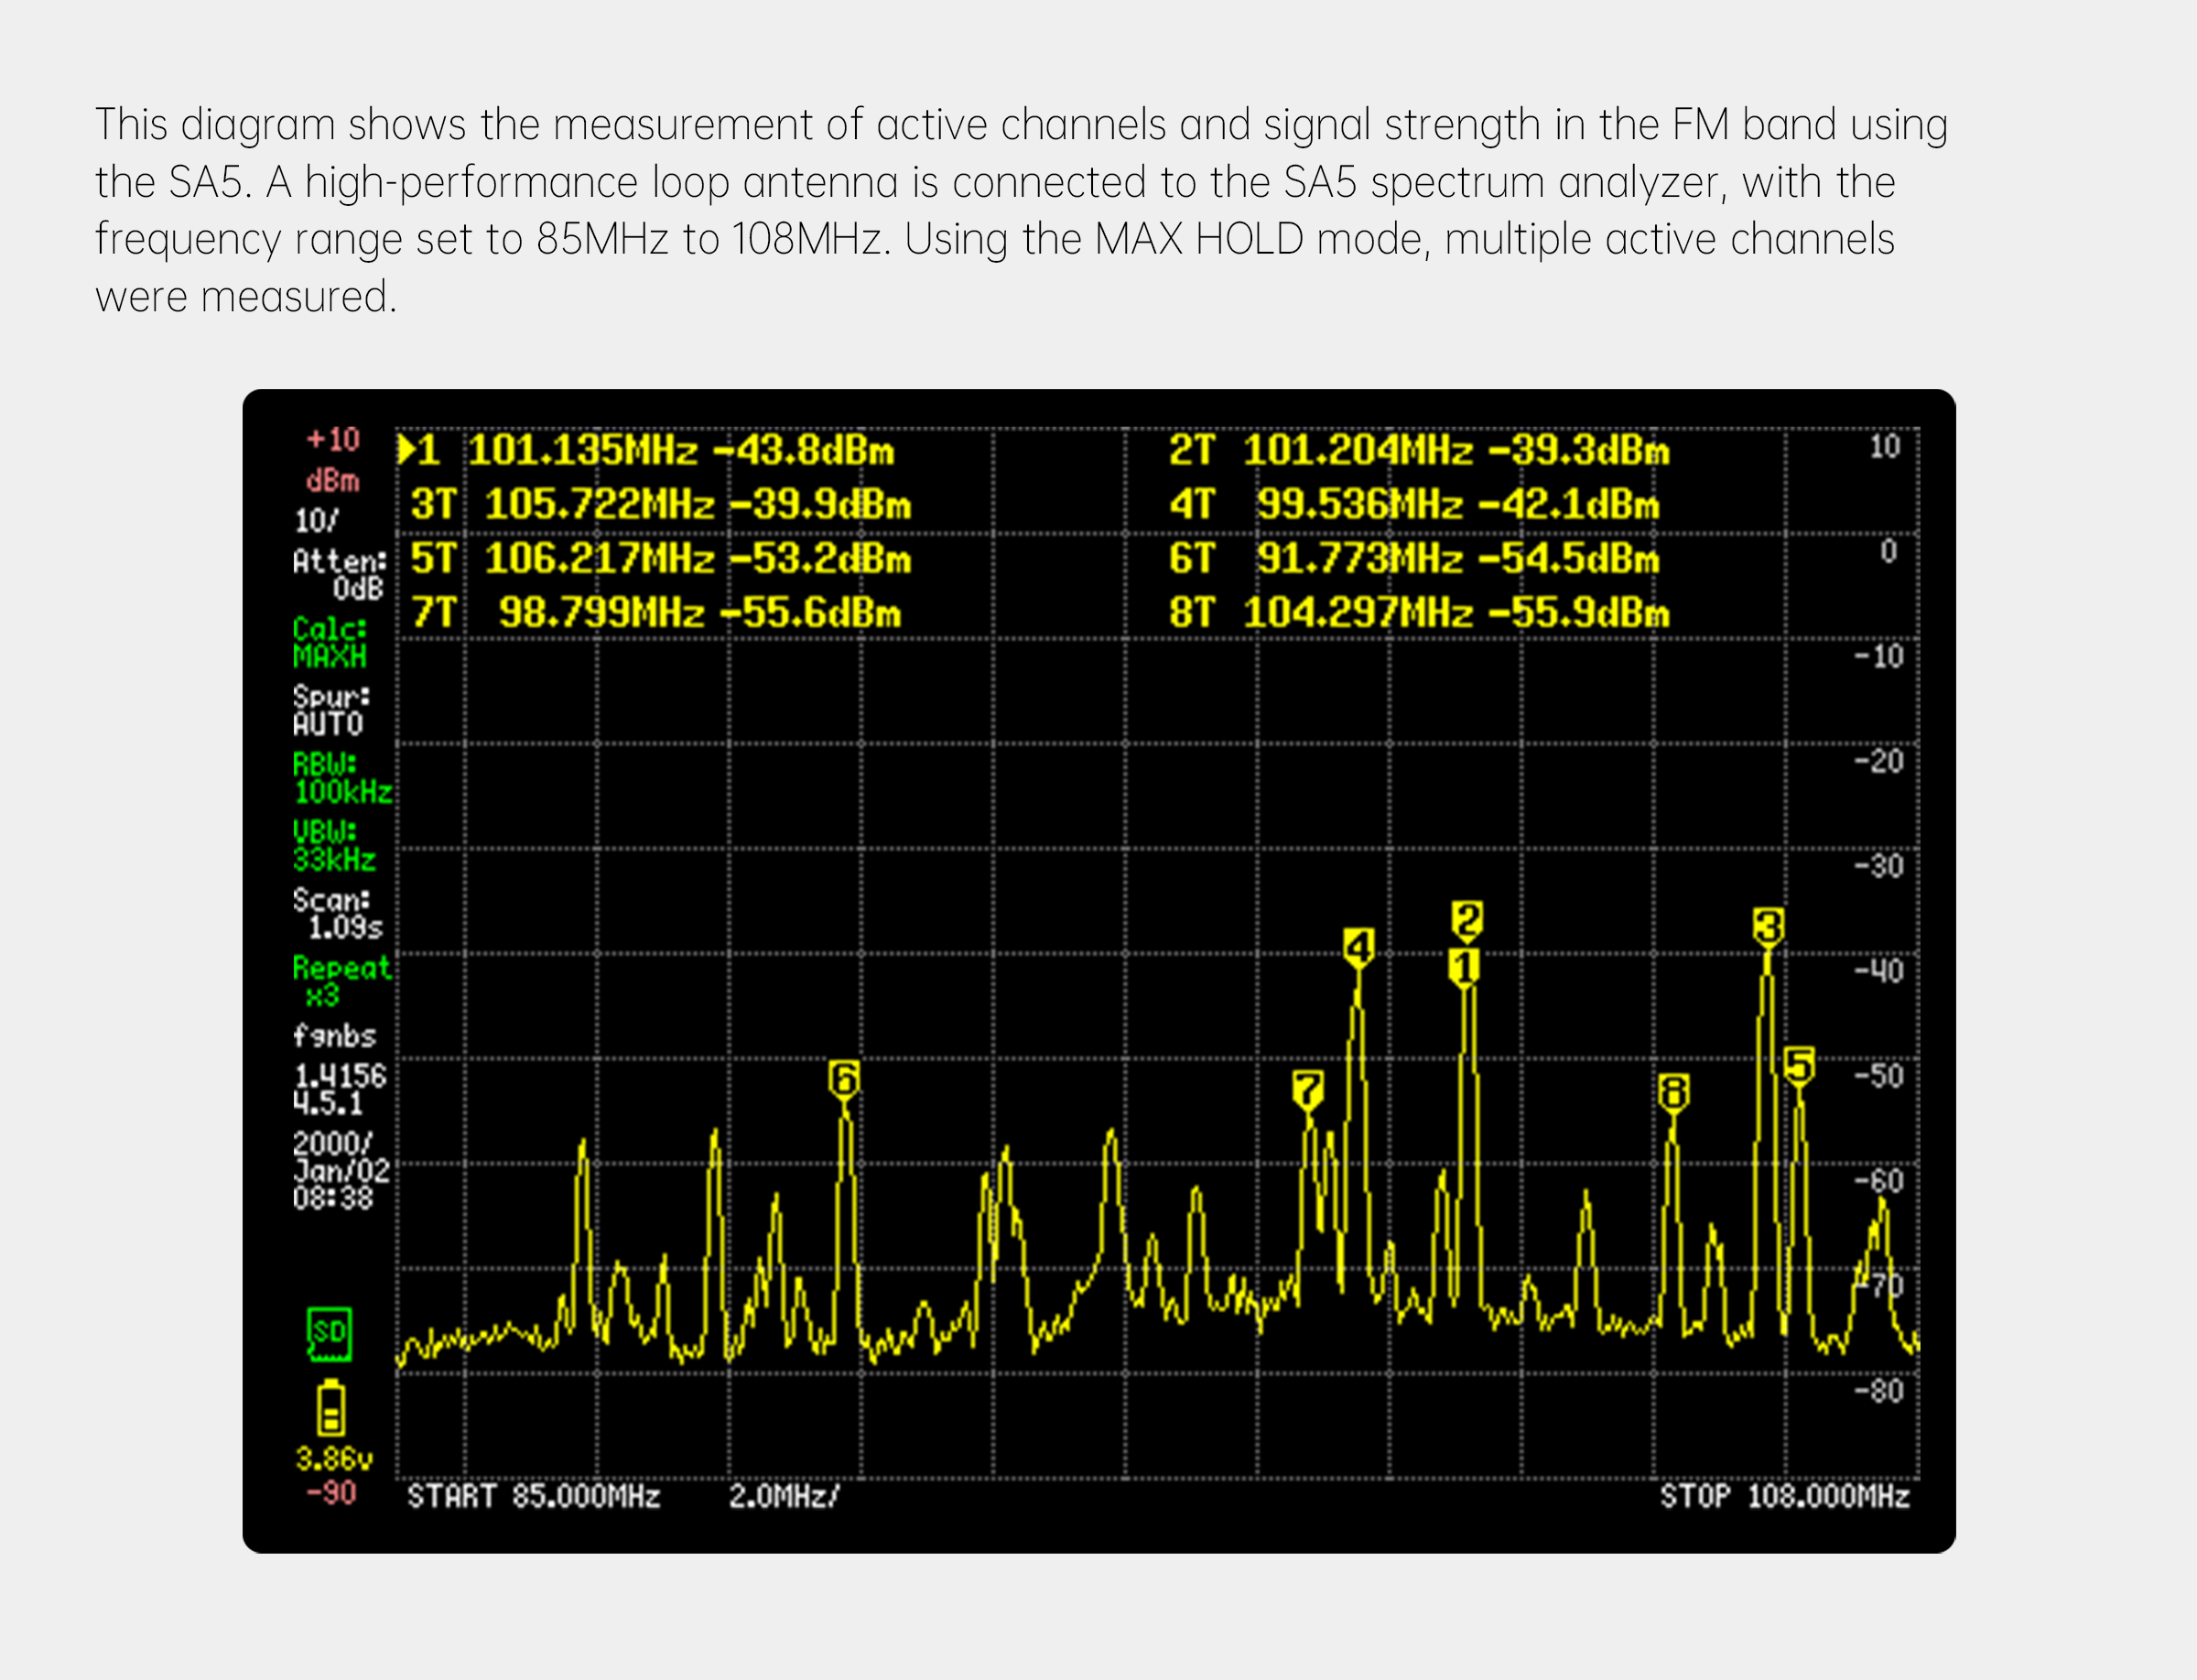Click START 85.000MHz frequency label
The width and height of the screenshot is (2197, 1680).
(533, 1496)
